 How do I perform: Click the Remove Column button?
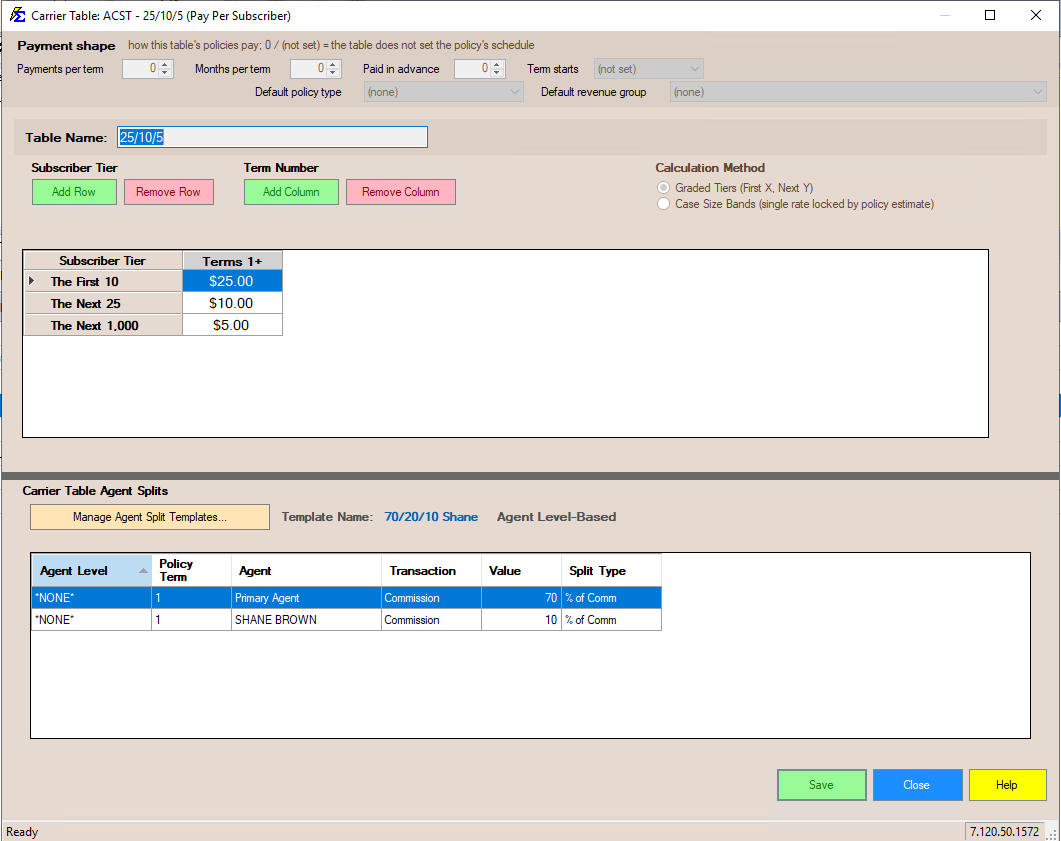click(x=401, y=191)
